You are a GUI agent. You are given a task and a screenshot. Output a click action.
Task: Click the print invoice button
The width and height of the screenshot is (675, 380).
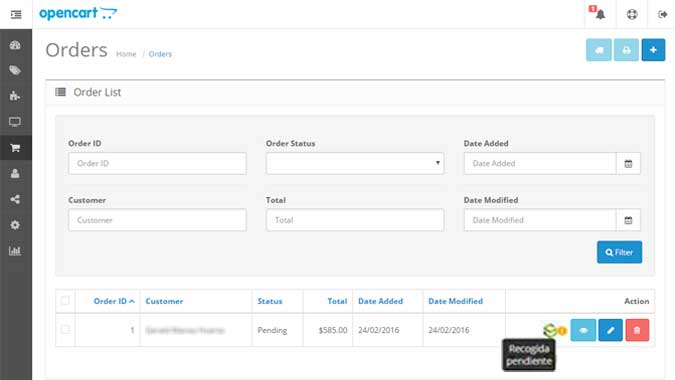(x=626, y=50)
